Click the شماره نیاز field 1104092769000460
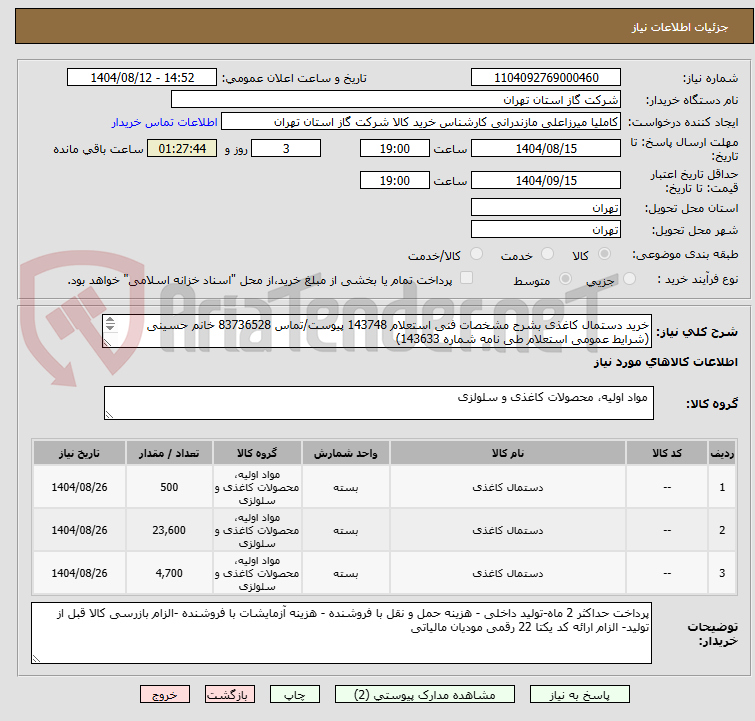This screenshot has height=721, width=755. [546, 78]
